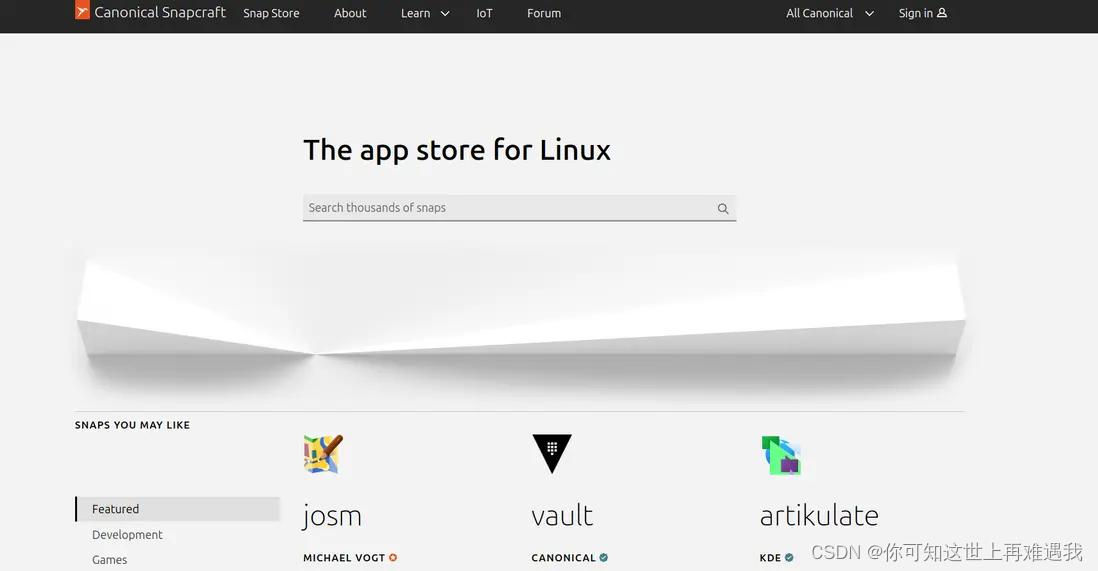
Task: Open the josm snap title
Action: [333, 516]
